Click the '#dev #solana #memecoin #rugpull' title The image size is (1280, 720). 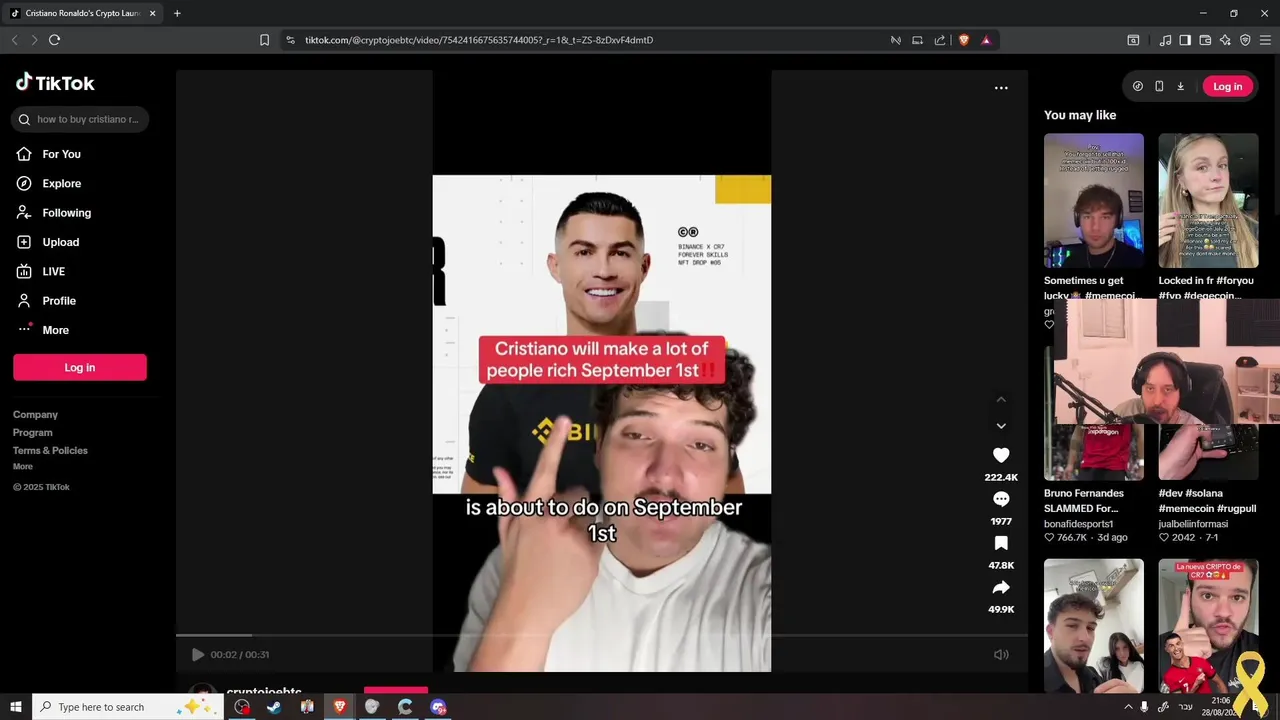click(x=1207, y=501)
